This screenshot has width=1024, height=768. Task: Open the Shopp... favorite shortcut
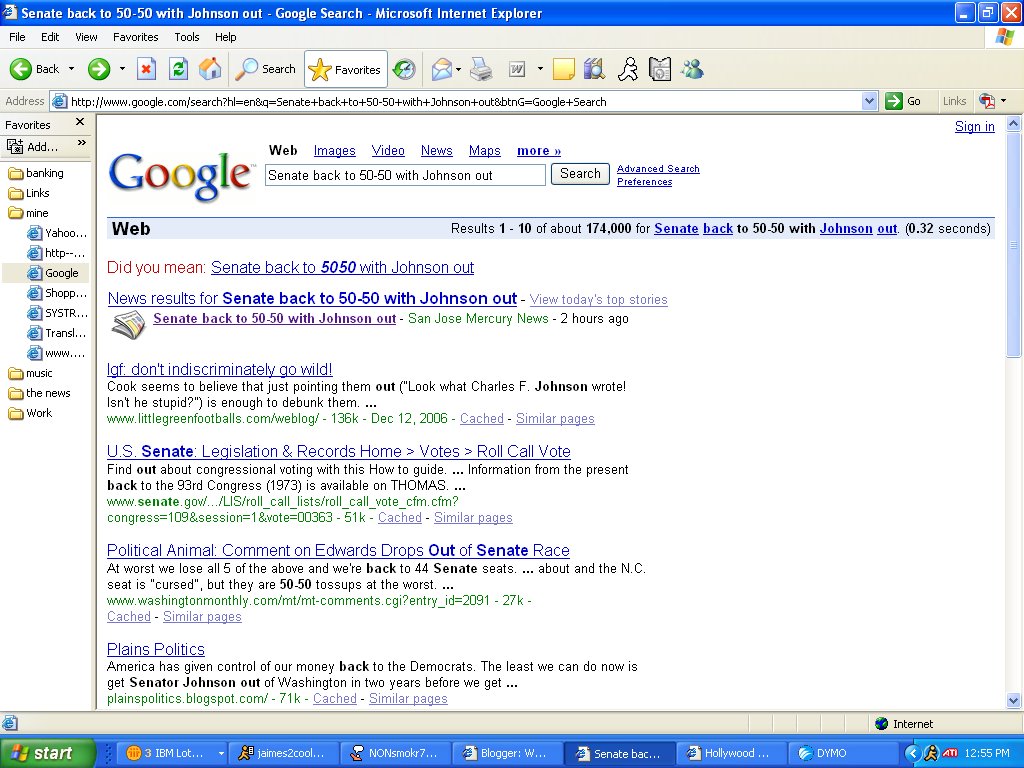[57, 293]
